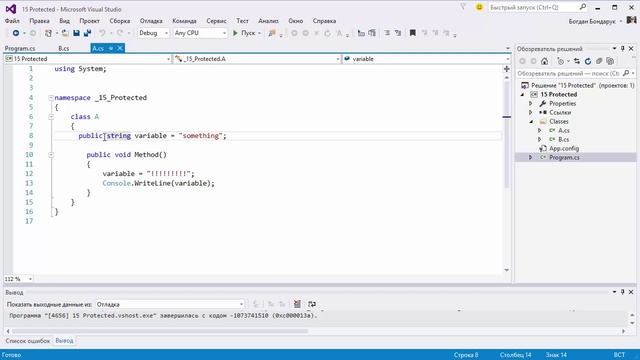The width and height of the screenshot is (640, 360).
Task: Switch to B.cs editor tab
Action: click(x=64, y=48)
